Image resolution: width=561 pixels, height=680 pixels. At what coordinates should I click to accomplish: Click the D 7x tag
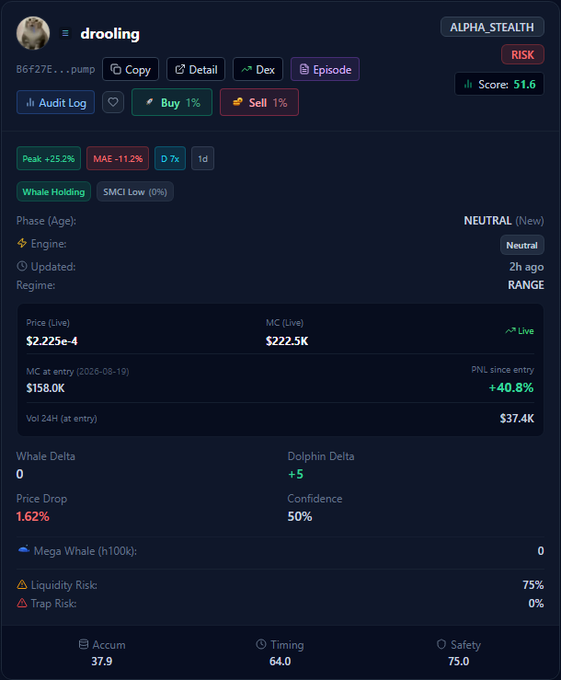[x=170, y=158]
